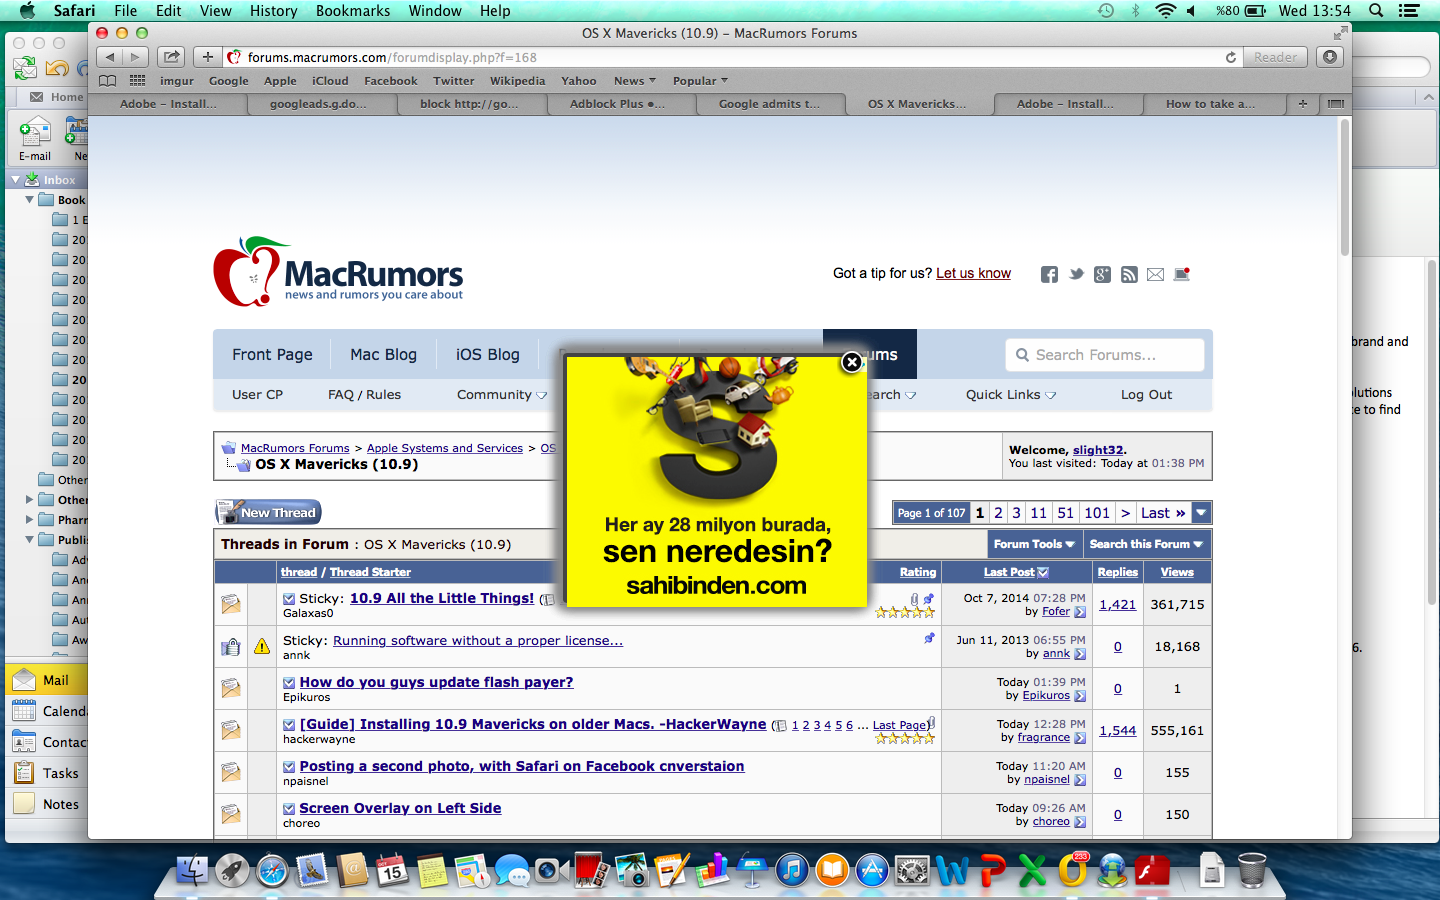Click the New Thread button
This screenshot has height=900, width=1440.
(269, 513)
